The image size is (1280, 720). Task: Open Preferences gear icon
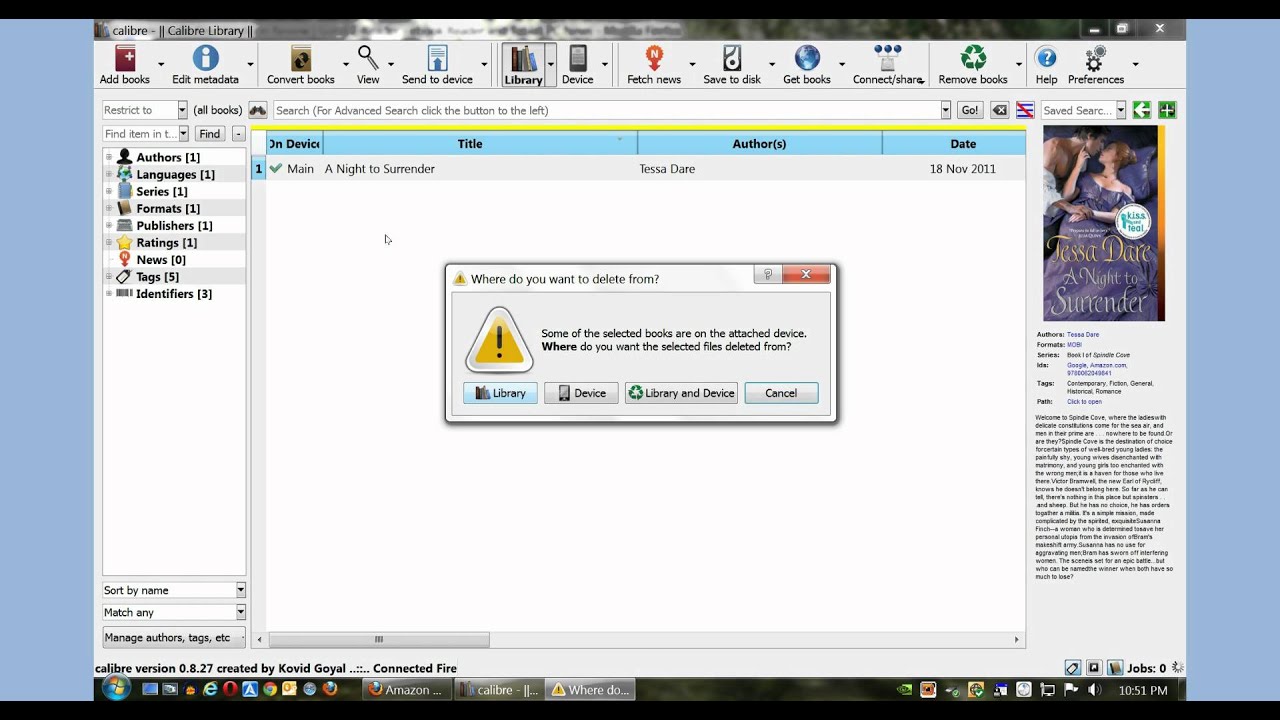click(1096, 59)
